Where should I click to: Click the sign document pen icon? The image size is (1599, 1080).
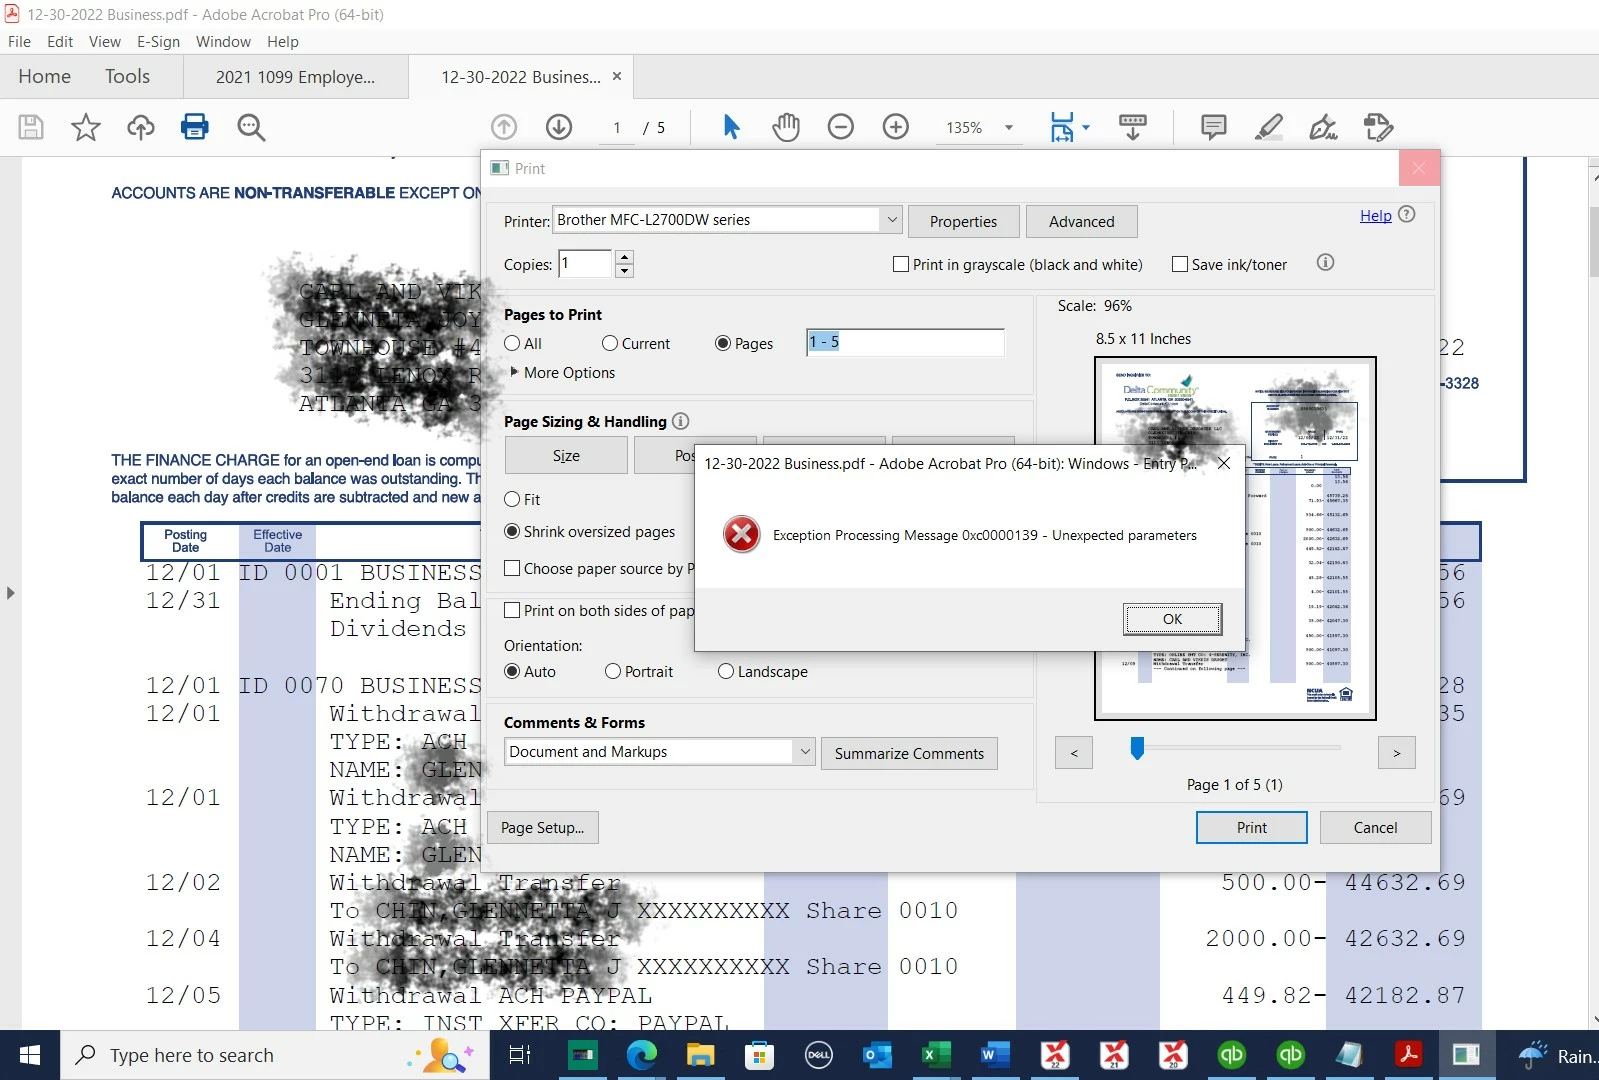click(1323, 127)
